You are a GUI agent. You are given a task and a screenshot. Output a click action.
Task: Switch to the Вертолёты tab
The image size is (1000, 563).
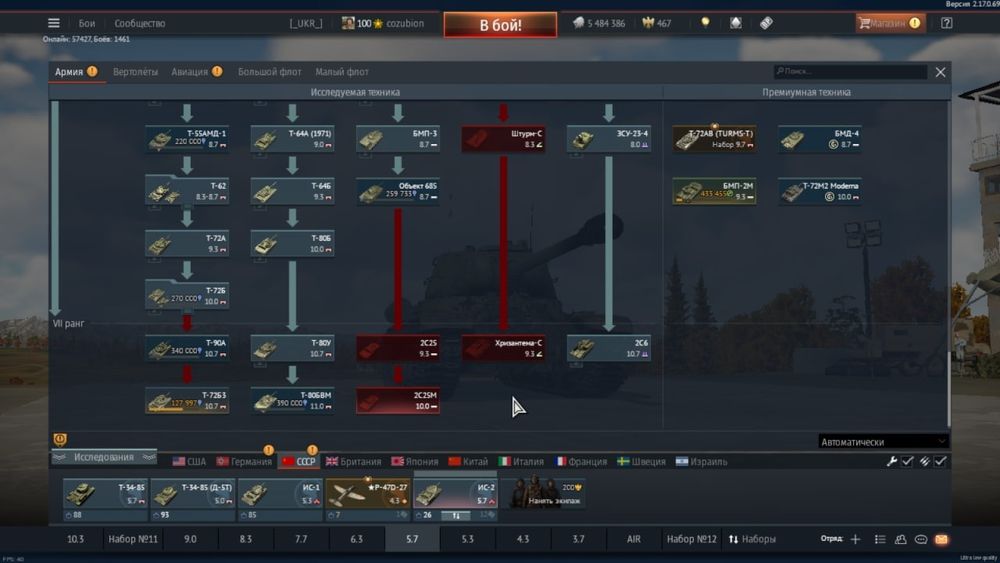click(x=135, y=72)
